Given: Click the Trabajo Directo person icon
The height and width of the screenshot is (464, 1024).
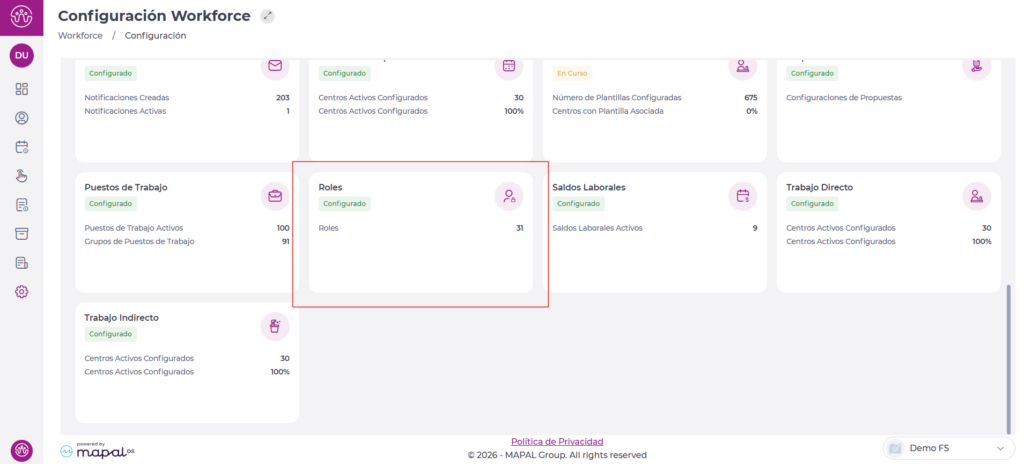Looking at the screenshot, I should 976,196.
